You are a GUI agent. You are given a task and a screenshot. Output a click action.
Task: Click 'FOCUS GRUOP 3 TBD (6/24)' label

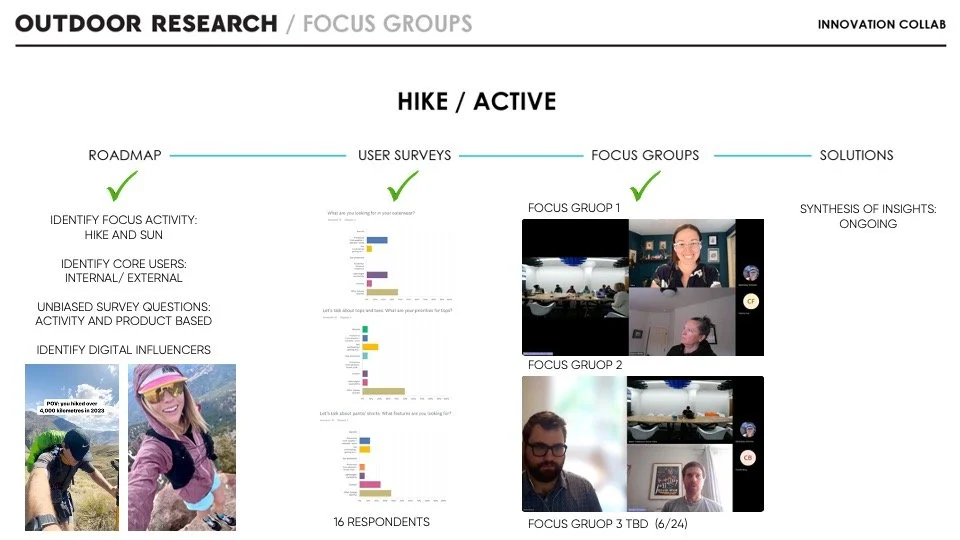click(607, 524)
